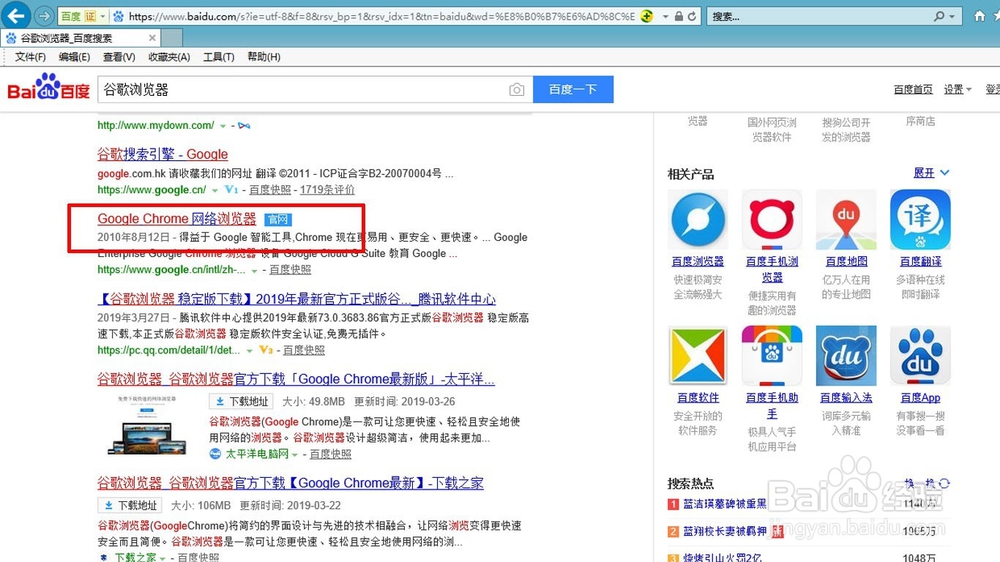Click the browser address bar URL
Screen dimensions: 1000x562
click(x=381, y=16)
